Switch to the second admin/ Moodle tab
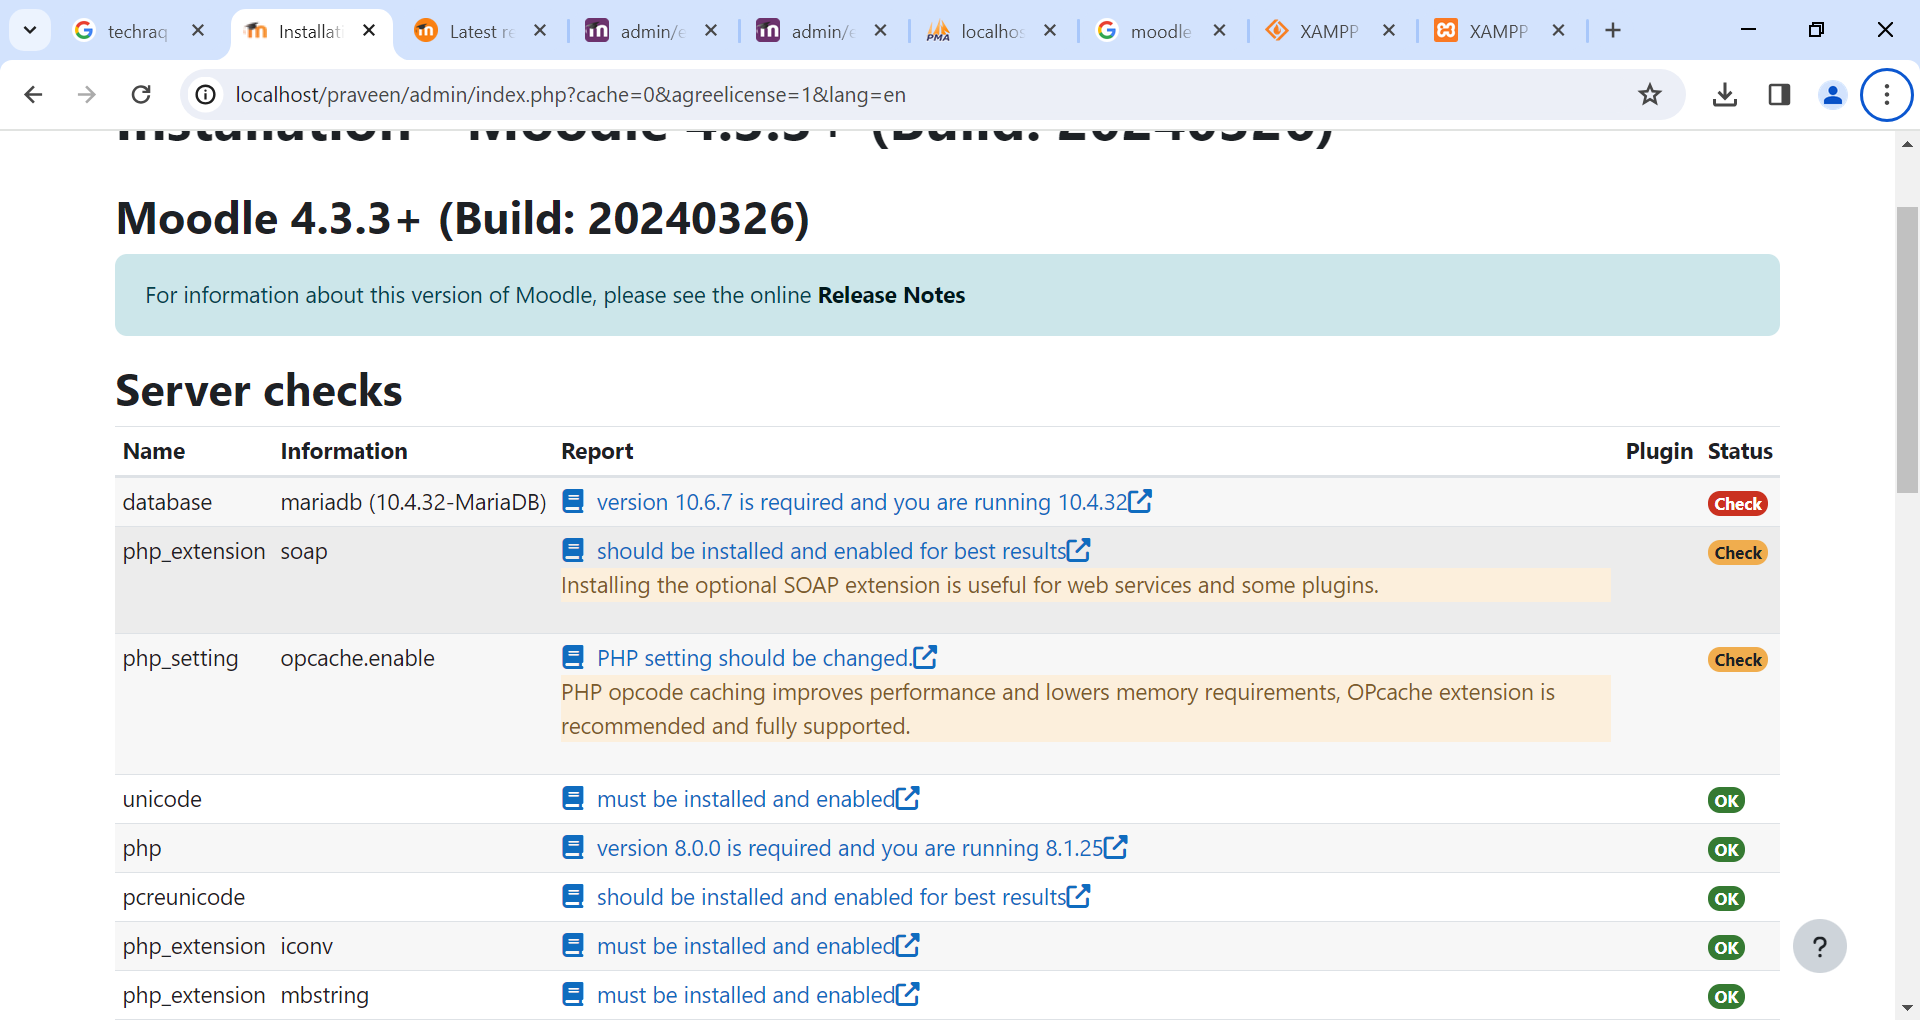1920x1020 pixels. pos(822,31)
